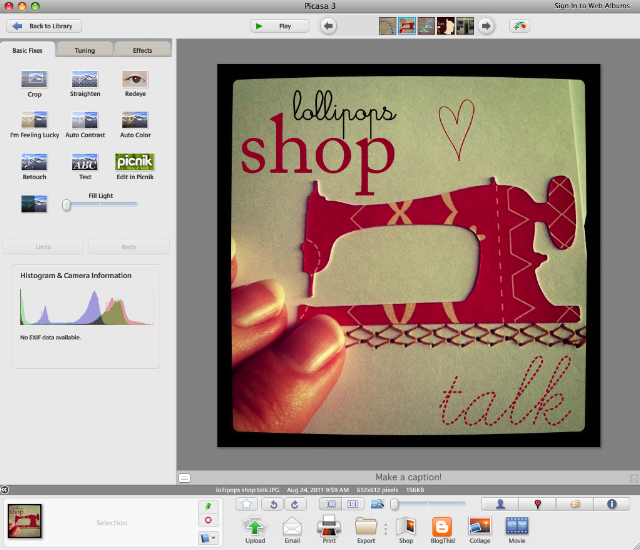Toggle the caption show/hide button
Image resolution: width=640 pixels, height=550 pixels.
coord(184,478)
